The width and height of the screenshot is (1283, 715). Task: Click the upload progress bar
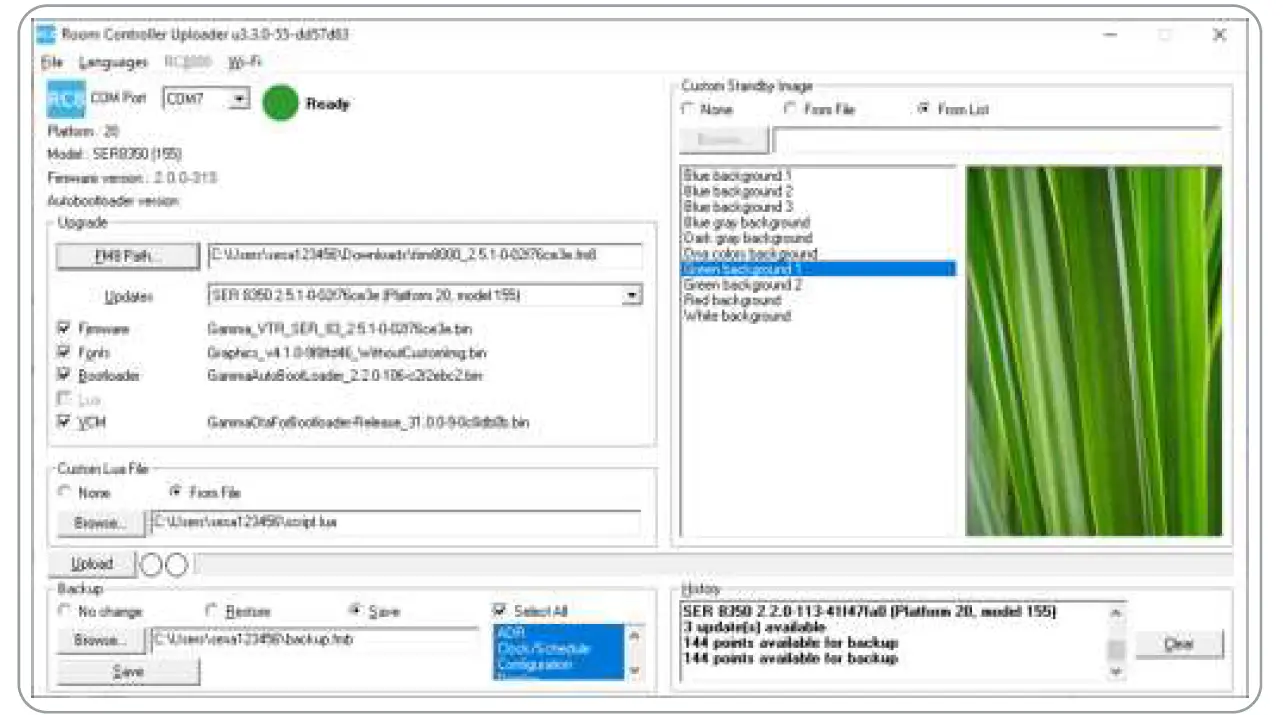click(x=712, y=565)
